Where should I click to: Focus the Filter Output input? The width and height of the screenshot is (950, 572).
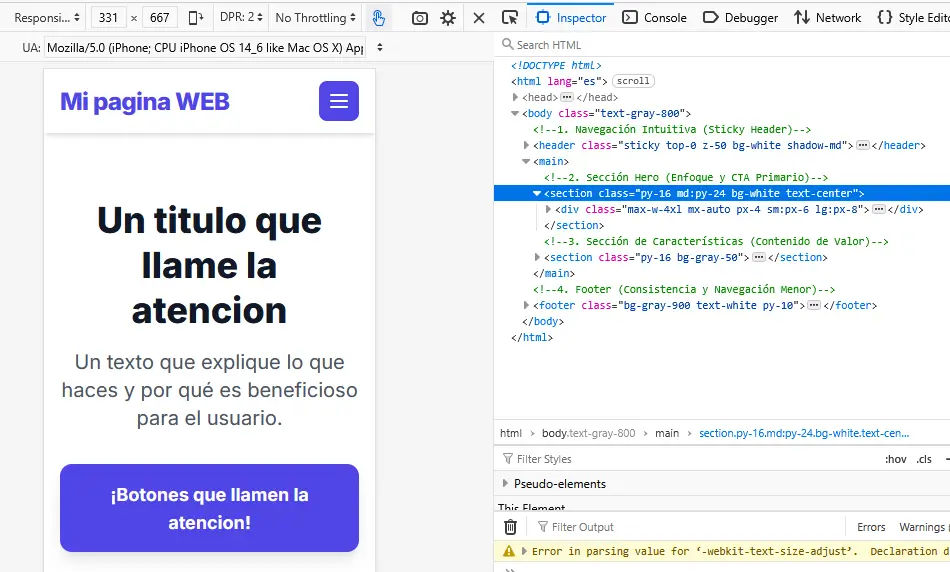[x=689, y=527]
